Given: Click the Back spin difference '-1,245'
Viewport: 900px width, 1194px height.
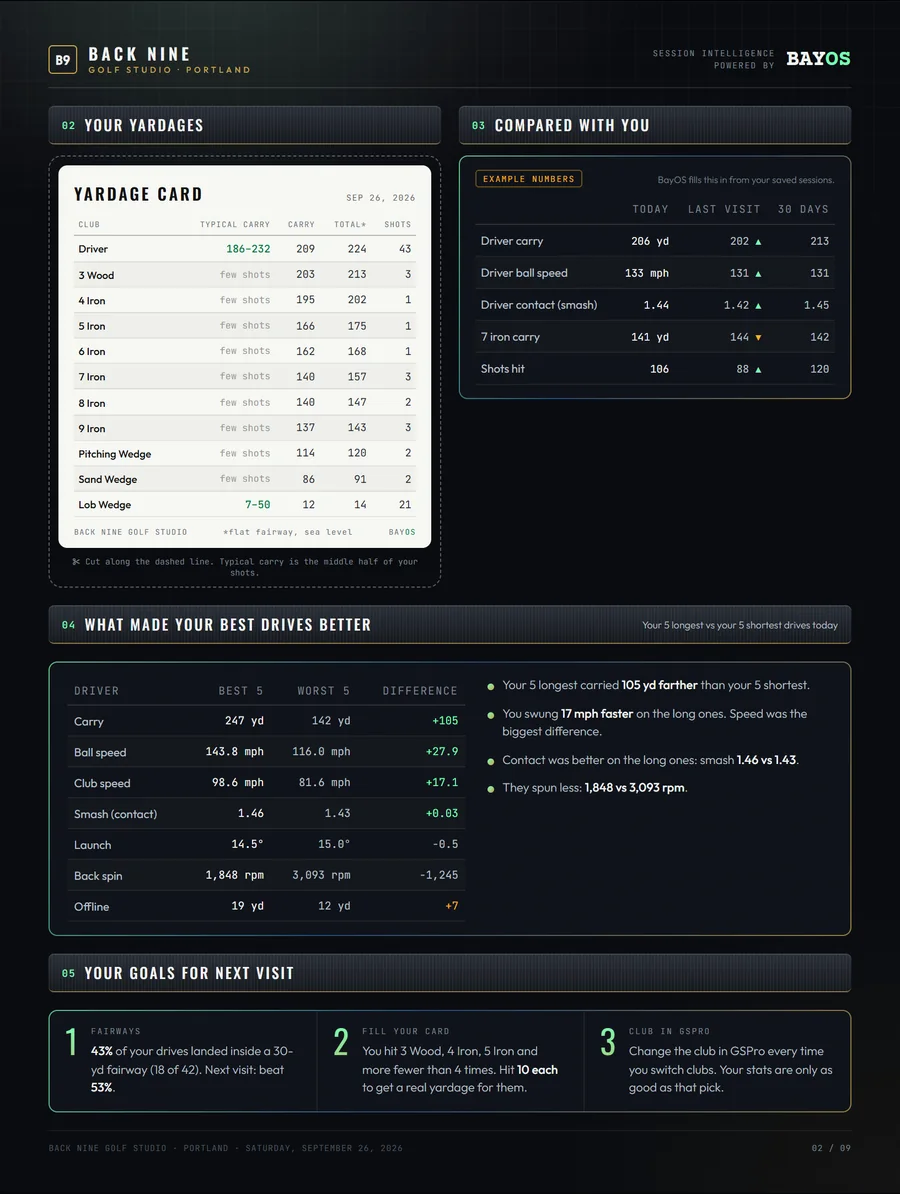Looking at the screenshot, I should [439, 876].
